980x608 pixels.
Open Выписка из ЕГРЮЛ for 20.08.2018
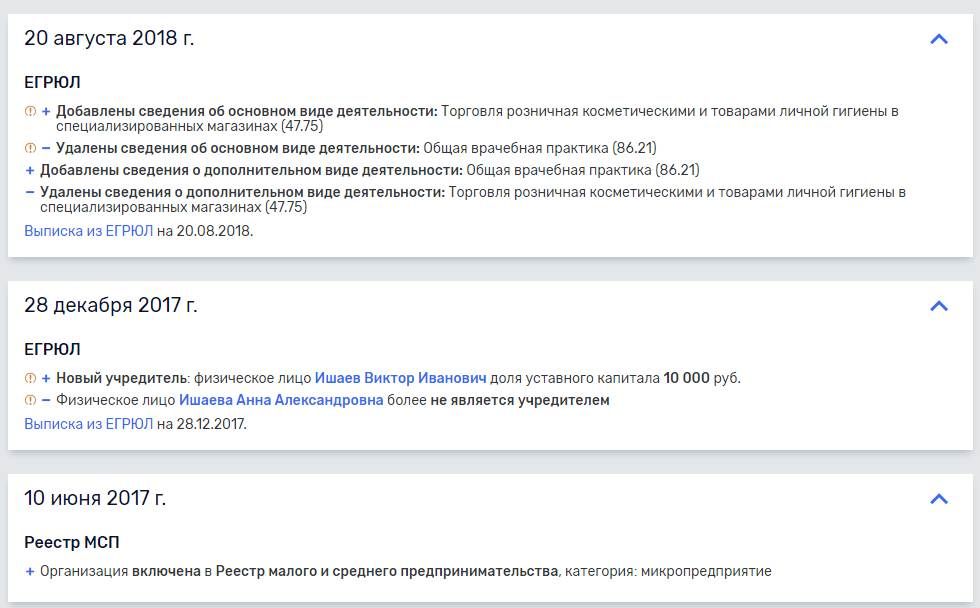click(x=88, y=231)
